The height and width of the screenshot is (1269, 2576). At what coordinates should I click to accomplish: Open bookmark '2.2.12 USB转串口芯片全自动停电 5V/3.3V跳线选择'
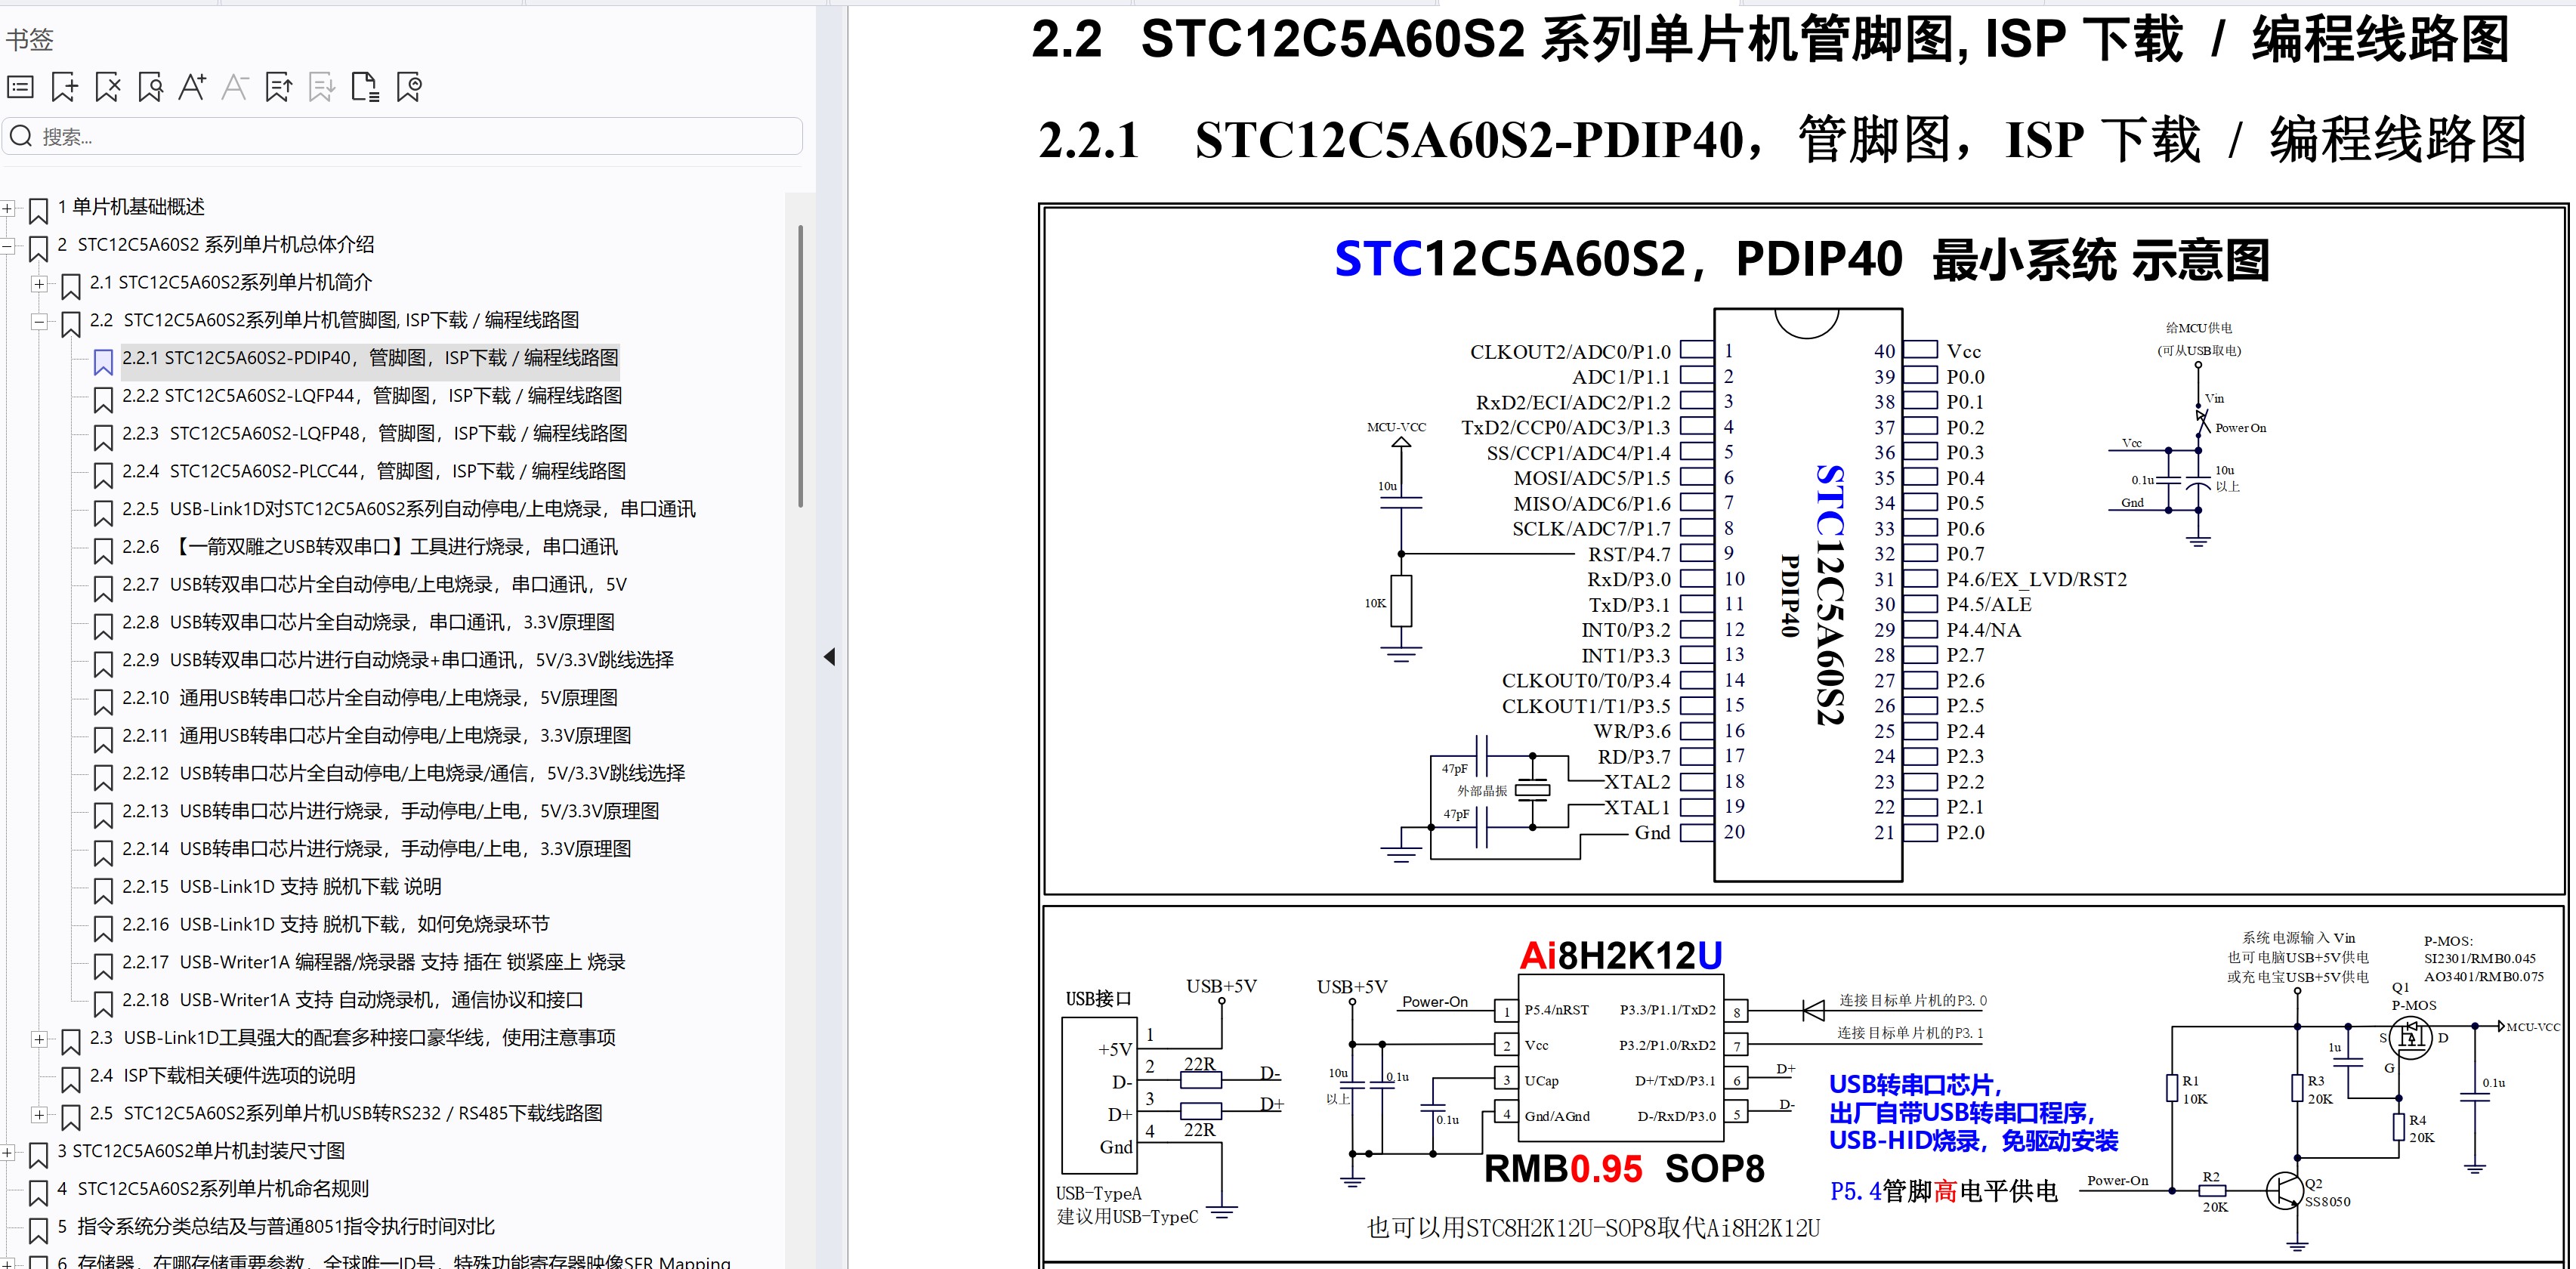[404, 774]
